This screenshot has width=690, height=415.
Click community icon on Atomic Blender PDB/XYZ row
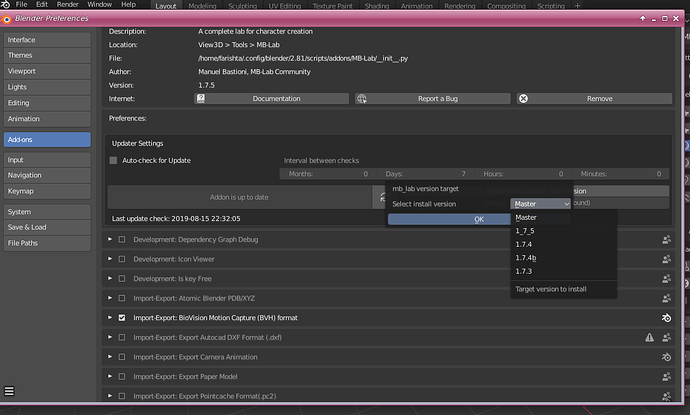666,298
